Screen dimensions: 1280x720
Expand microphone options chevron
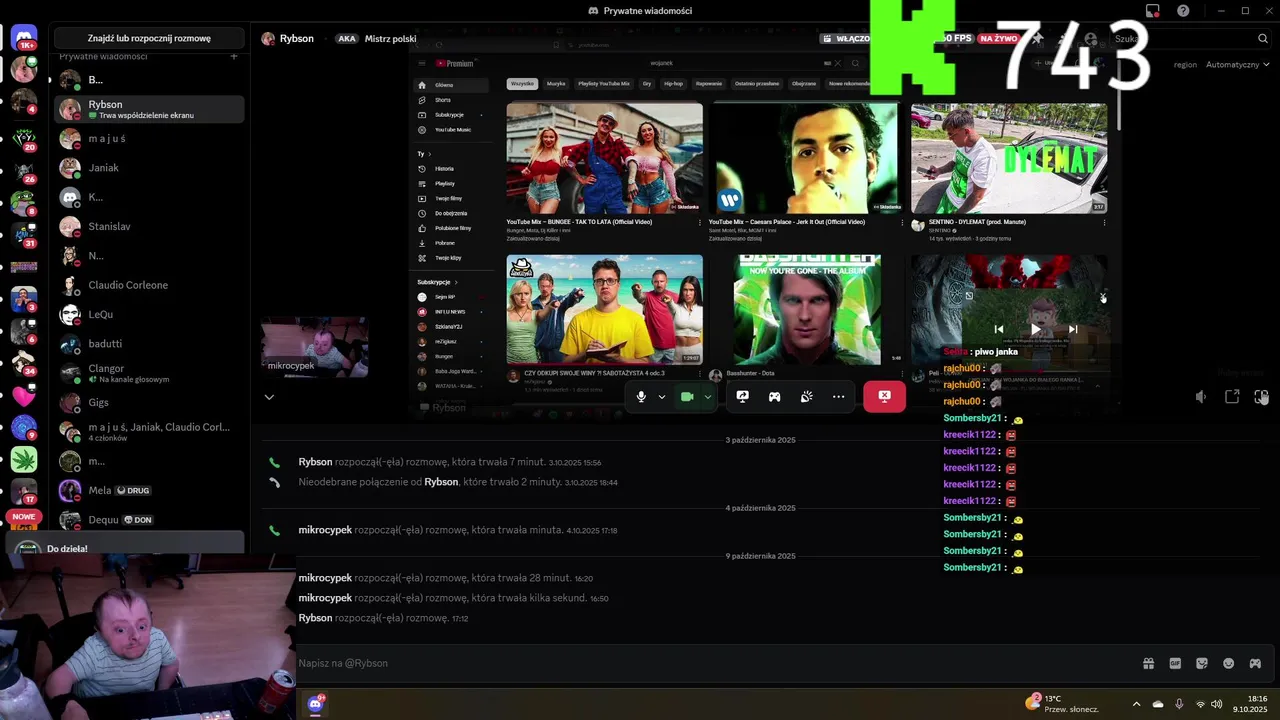[x=661, y=397]
